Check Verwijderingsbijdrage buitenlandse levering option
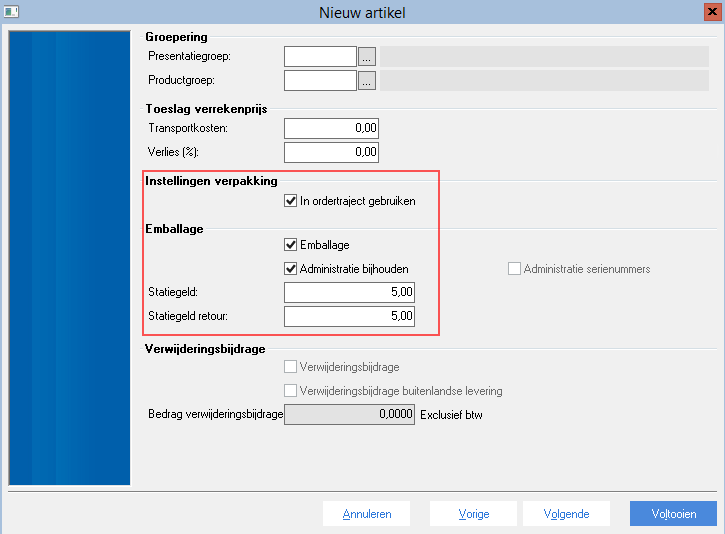 (290, 391)
